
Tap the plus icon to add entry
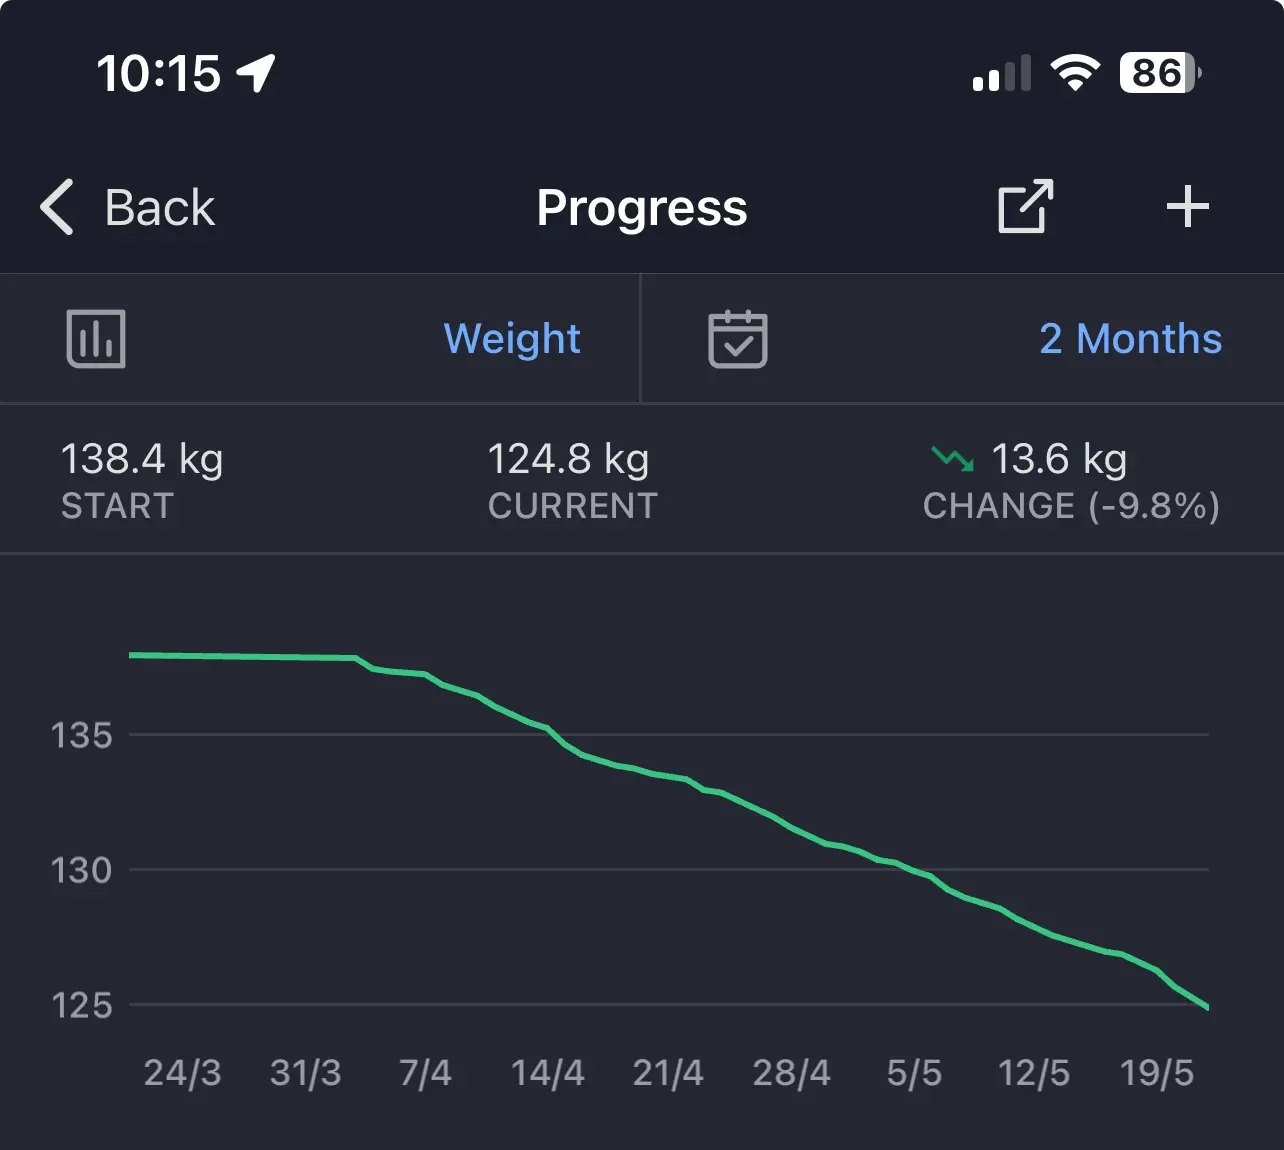(1187, 207)
